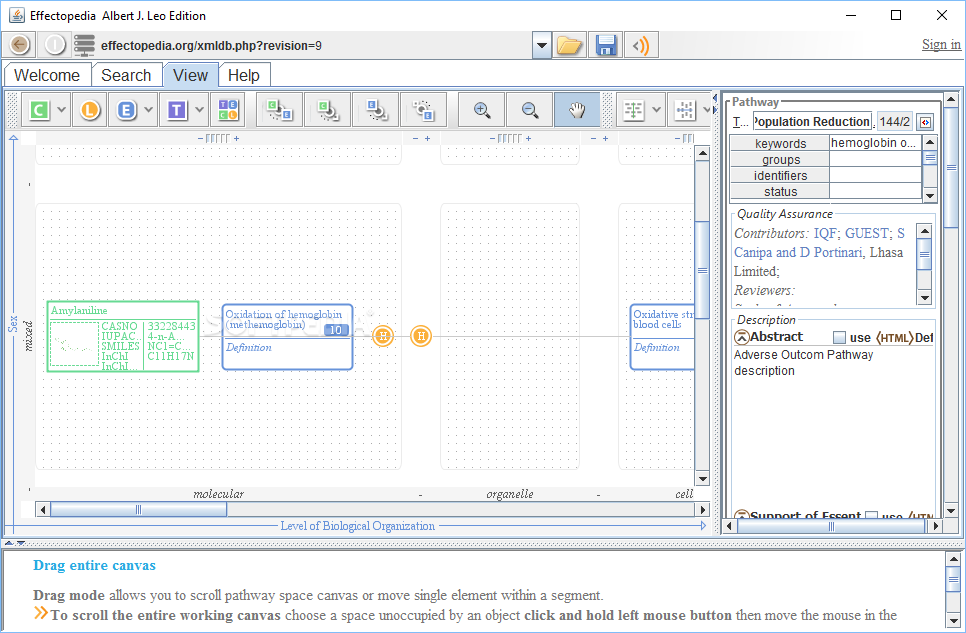
Task: Activate the hand drag tool
Action: tap(577, 110)
